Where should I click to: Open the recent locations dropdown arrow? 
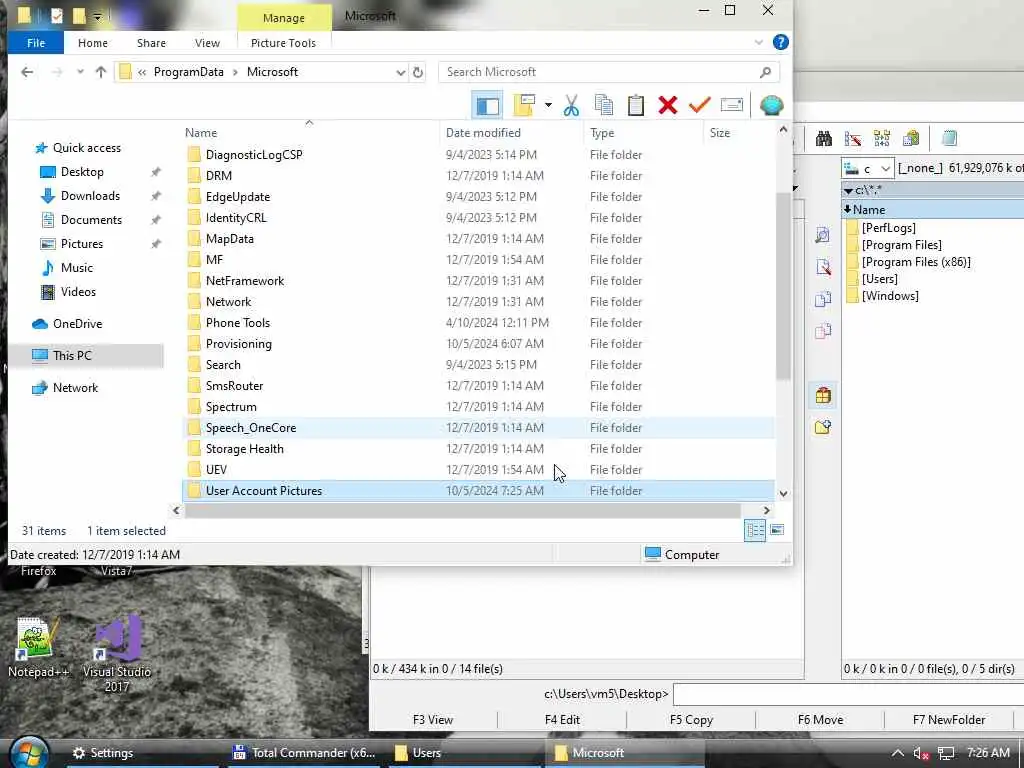[80, 72]
